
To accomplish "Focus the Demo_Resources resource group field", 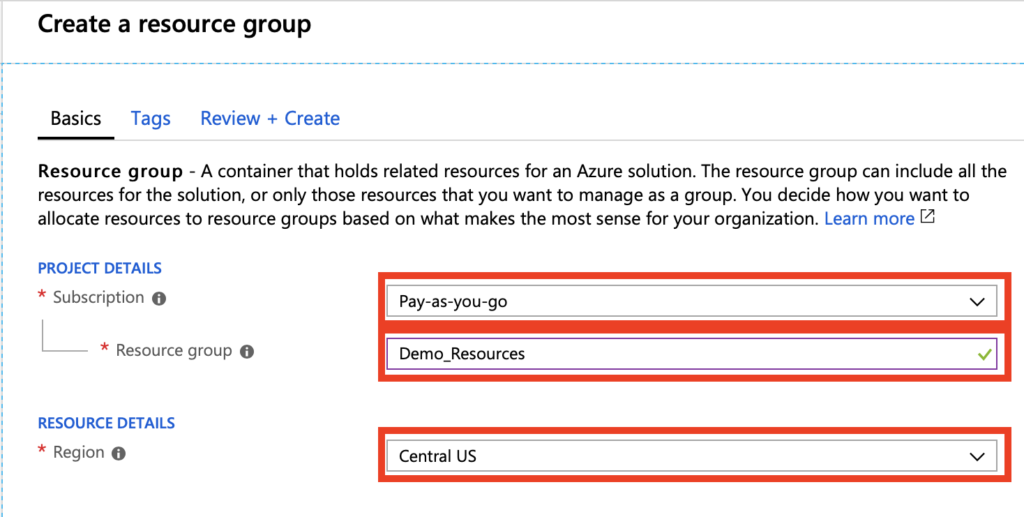I will (x=692, y=354).
